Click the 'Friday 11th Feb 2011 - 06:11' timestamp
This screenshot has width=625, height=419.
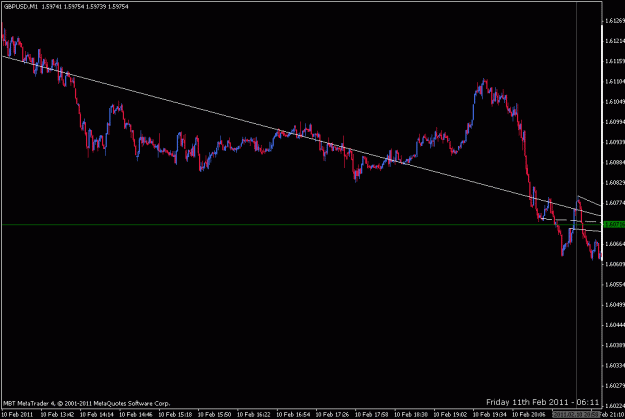tap(542, 402)
